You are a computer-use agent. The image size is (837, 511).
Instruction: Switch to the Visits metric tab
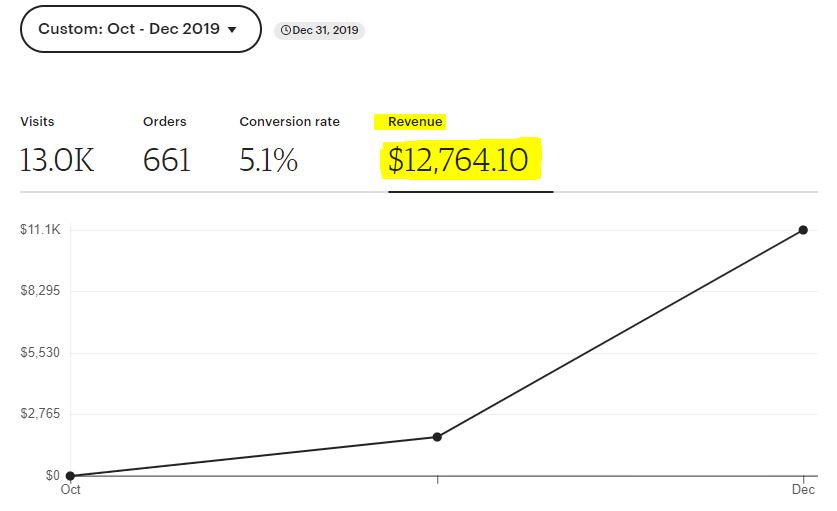click(x=37, y=121)
